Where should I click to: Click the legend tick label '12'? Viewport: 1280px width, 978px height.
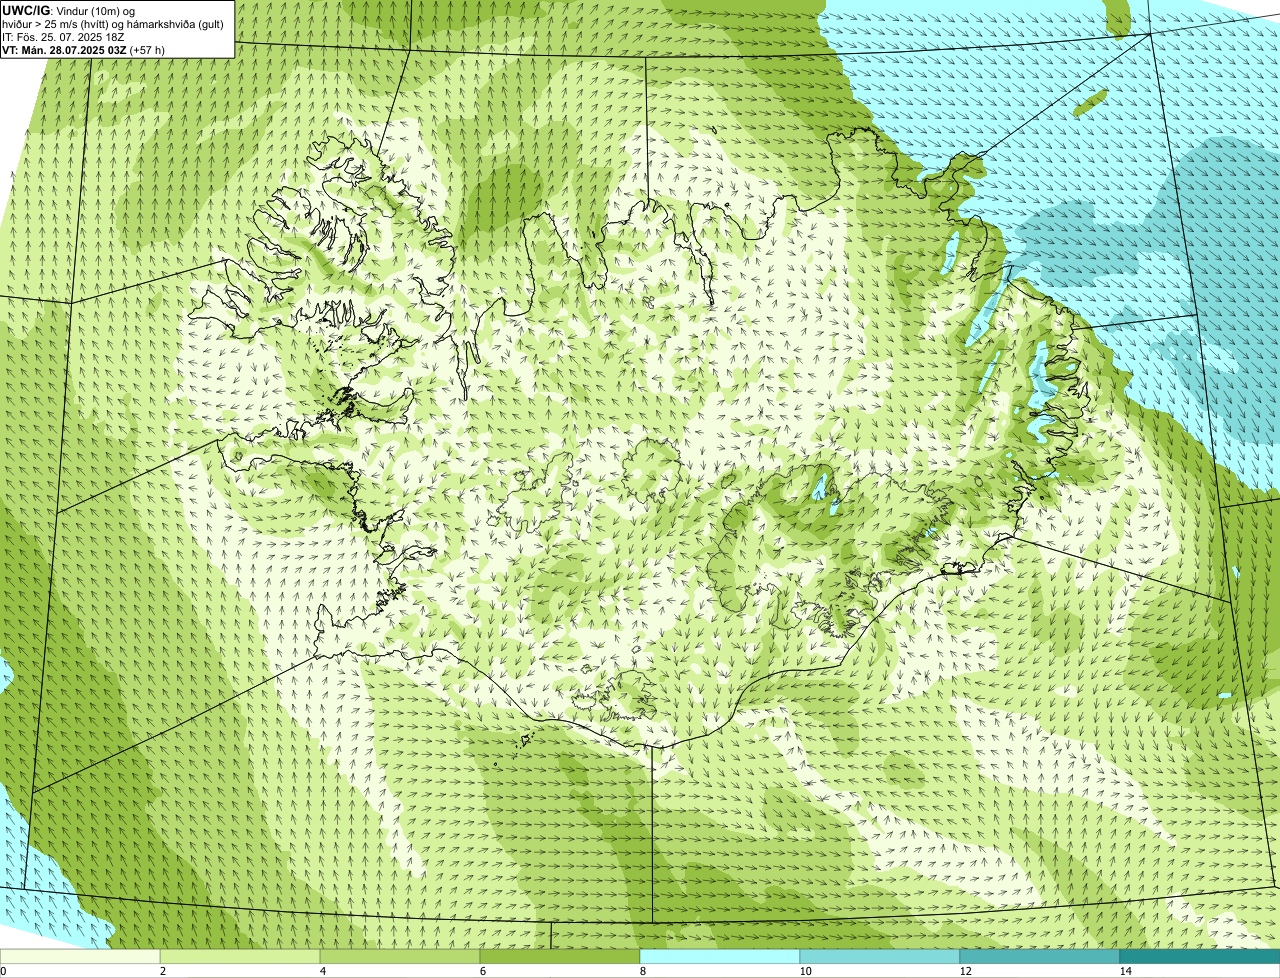965,971
